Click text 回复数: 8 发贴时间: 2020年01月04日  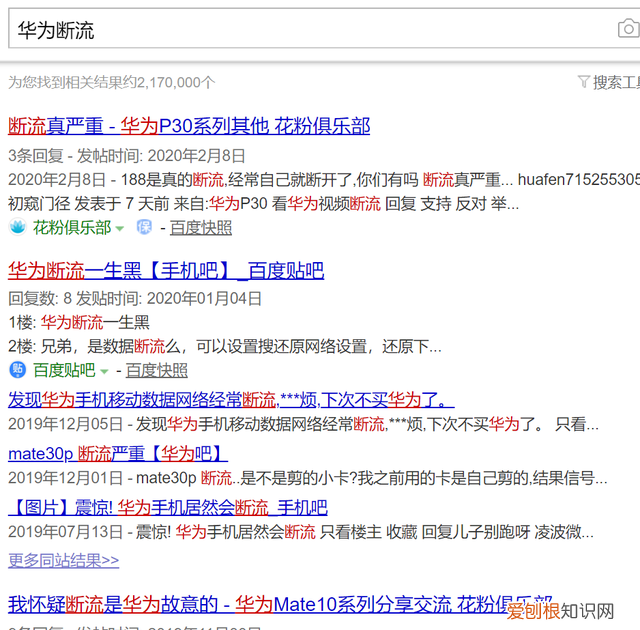[135, 299]
